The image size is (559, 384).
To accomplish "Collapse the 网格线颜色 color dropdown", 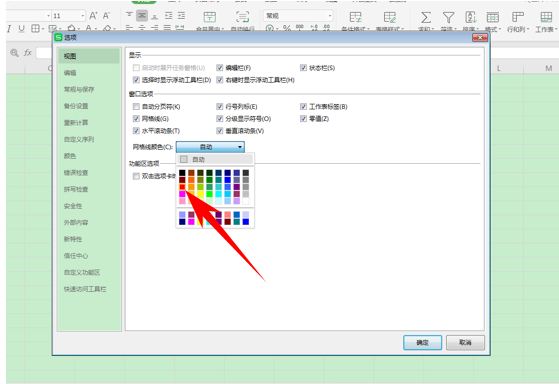I will coord(210,147).
